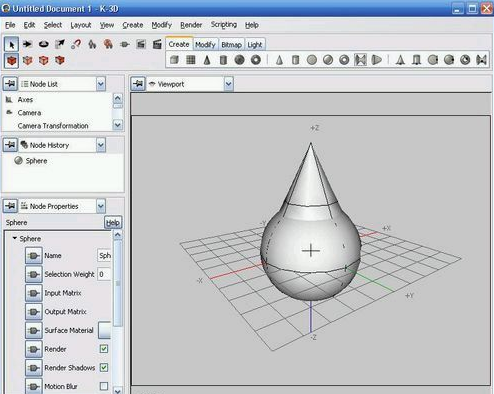Open the Node List panel dropdown
The height and width of the screenshot is (394, 494).
101,84
